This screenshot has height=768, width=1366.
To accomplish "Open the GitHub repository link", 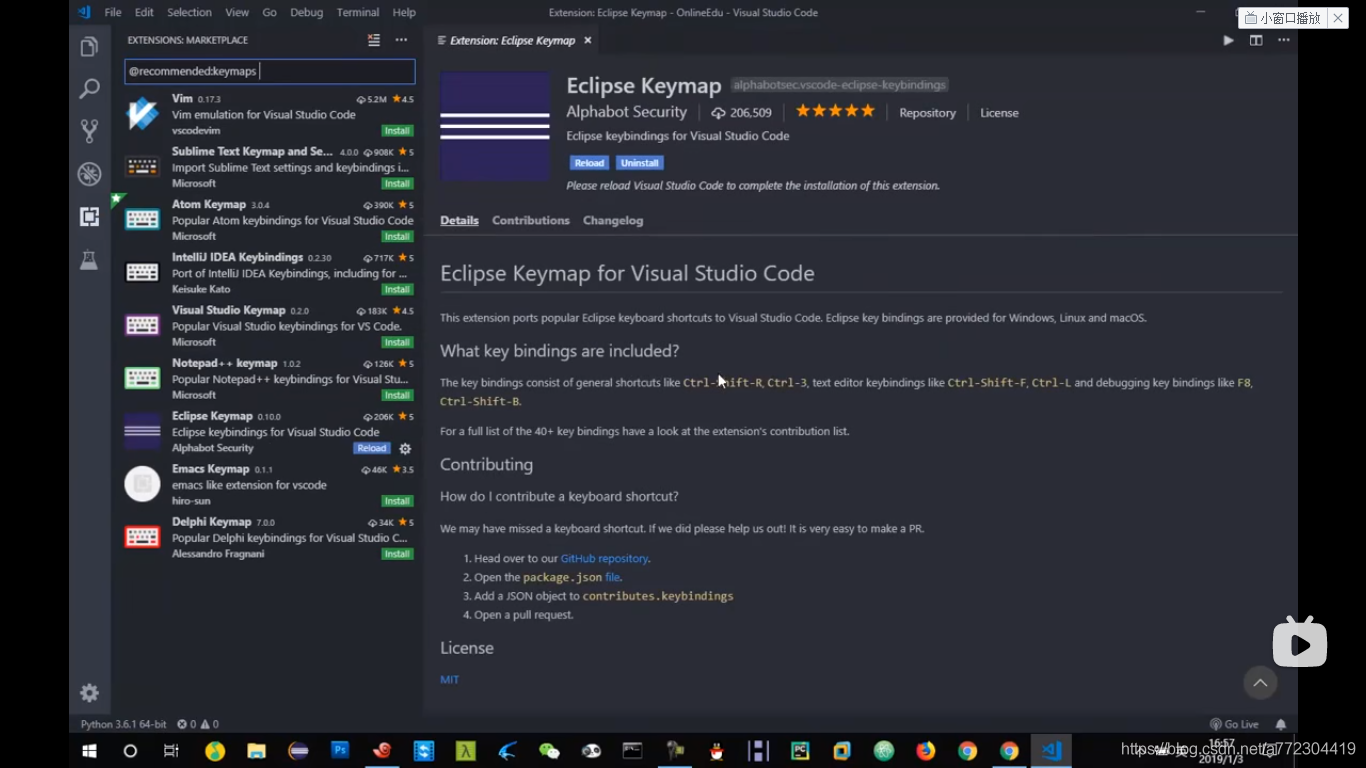I will pos(604,559).
